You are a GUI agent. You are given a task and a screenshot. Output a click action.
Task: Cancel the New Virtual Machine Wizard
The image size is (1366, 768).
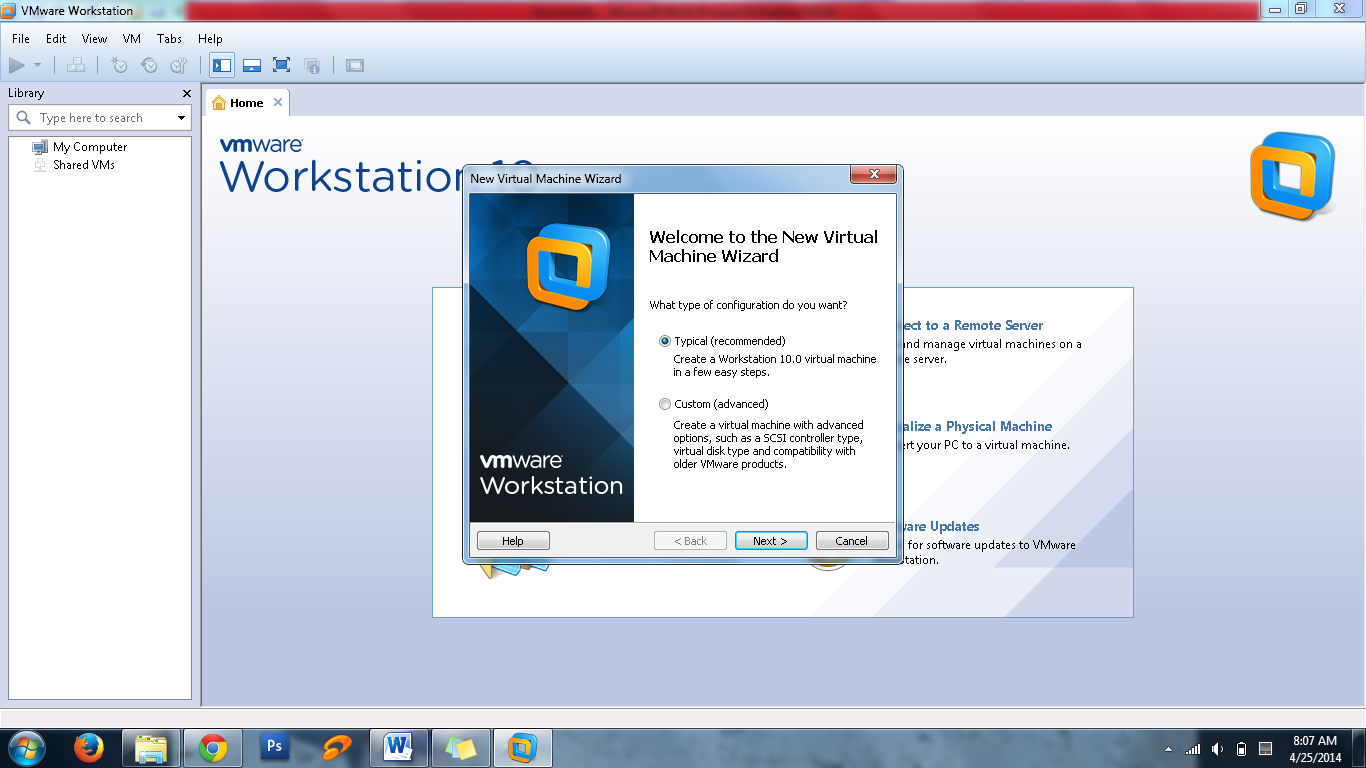point(852,541)
